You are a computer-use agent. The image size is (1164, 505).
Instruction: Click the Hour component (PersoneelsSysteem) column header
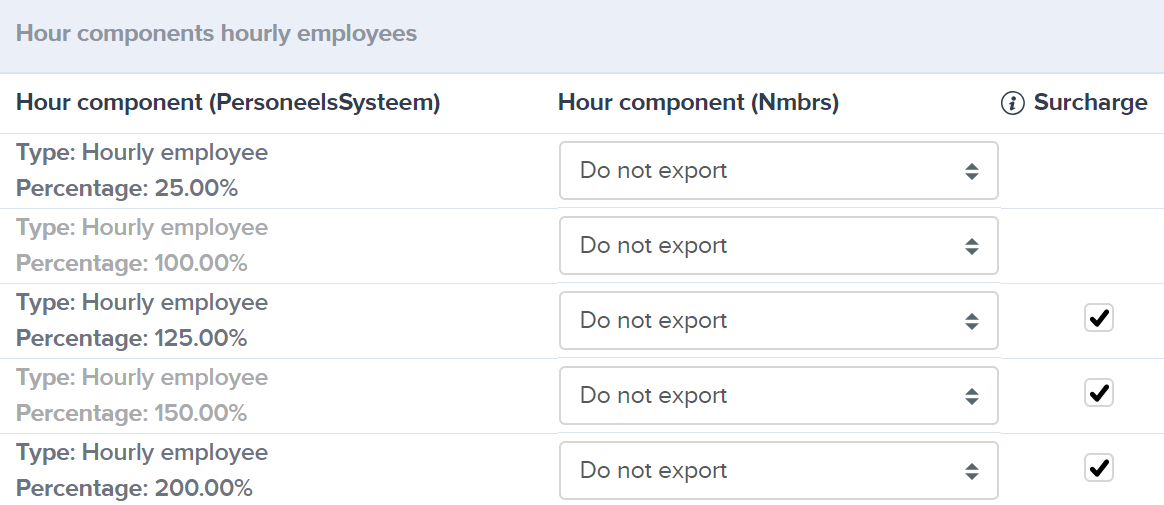pyautogui.click(x=228, y=103)
